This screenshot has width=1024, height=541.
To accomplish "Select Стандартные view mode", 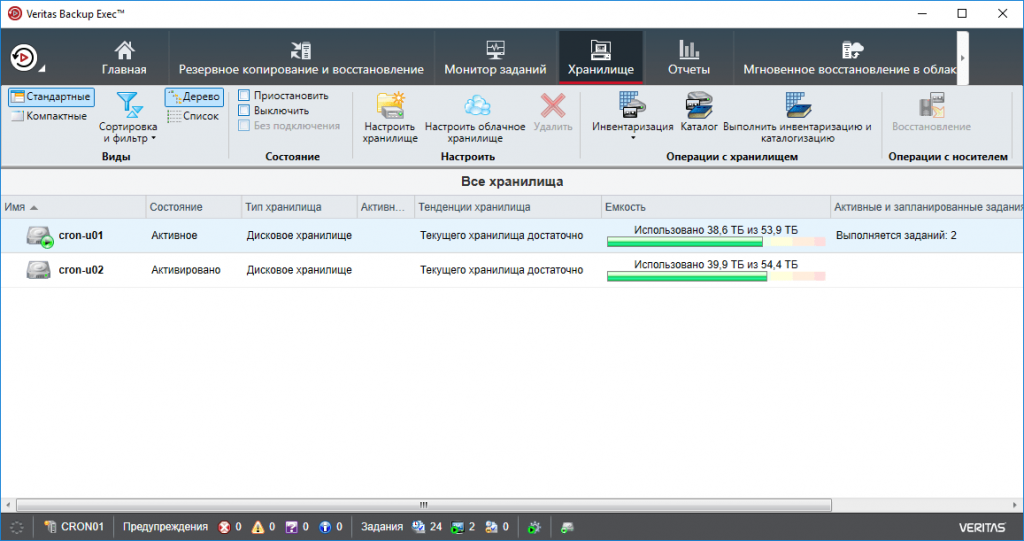I will click(x=52, y=97).
